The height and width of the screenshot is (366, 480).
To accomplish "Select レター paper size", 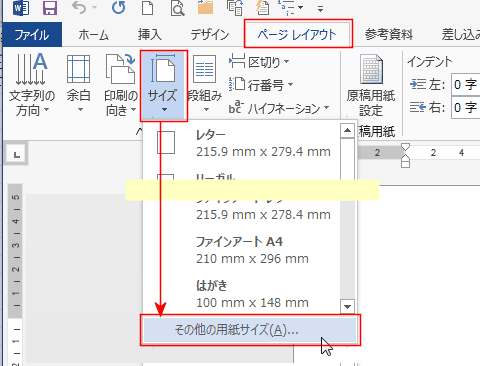I will pyautogui.click(x=242, y=143).
